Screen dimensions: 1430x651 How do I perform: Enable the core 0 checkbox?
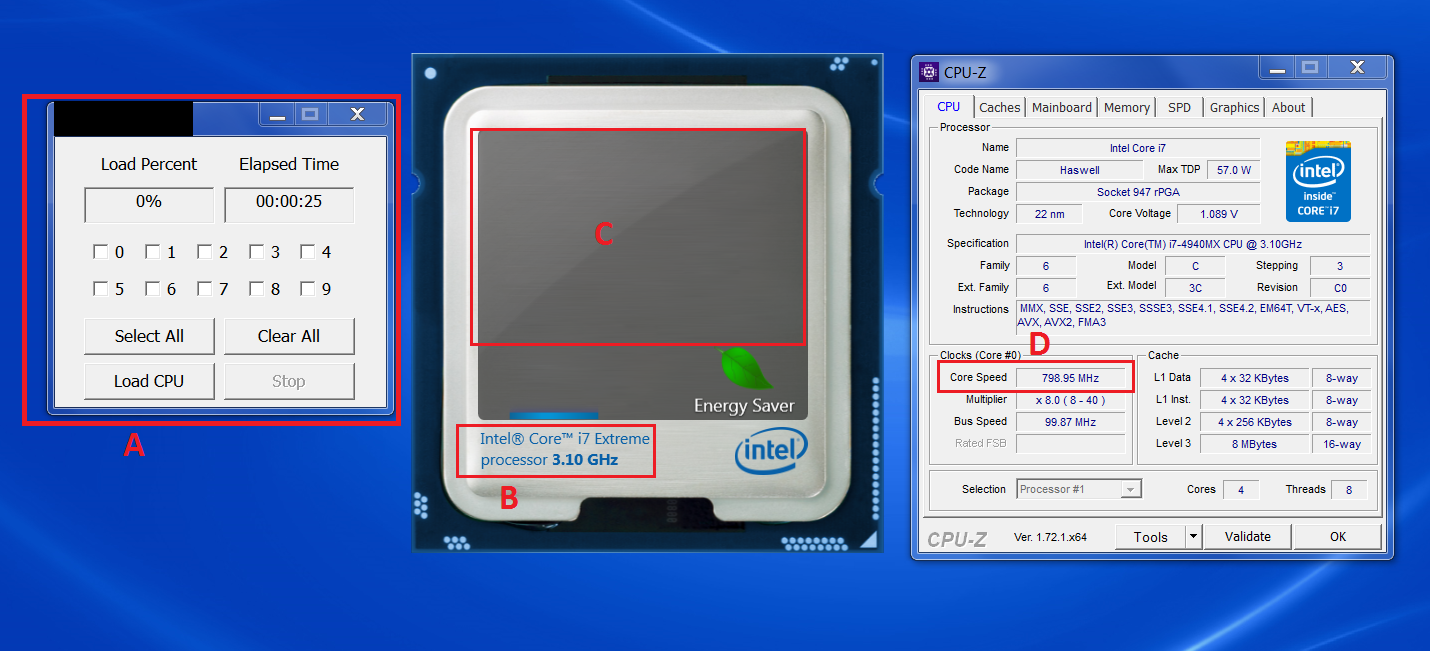pyautogui.click(x=101, y=252)
